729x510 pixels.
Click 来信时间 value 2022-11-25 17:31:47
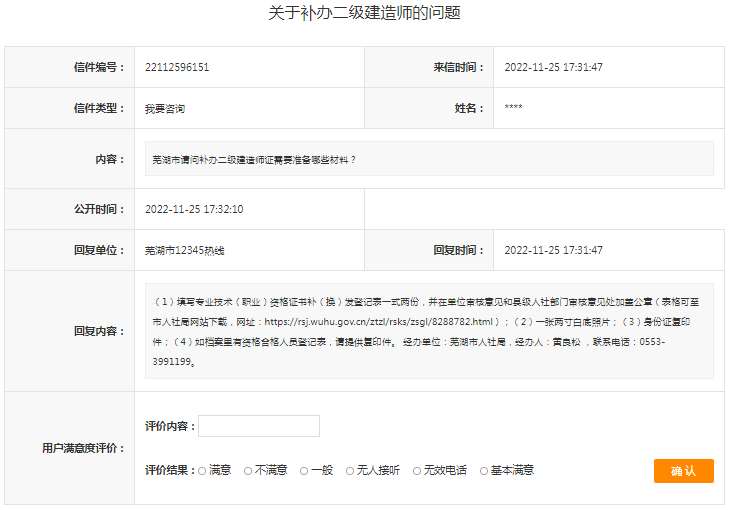(553, 67)
